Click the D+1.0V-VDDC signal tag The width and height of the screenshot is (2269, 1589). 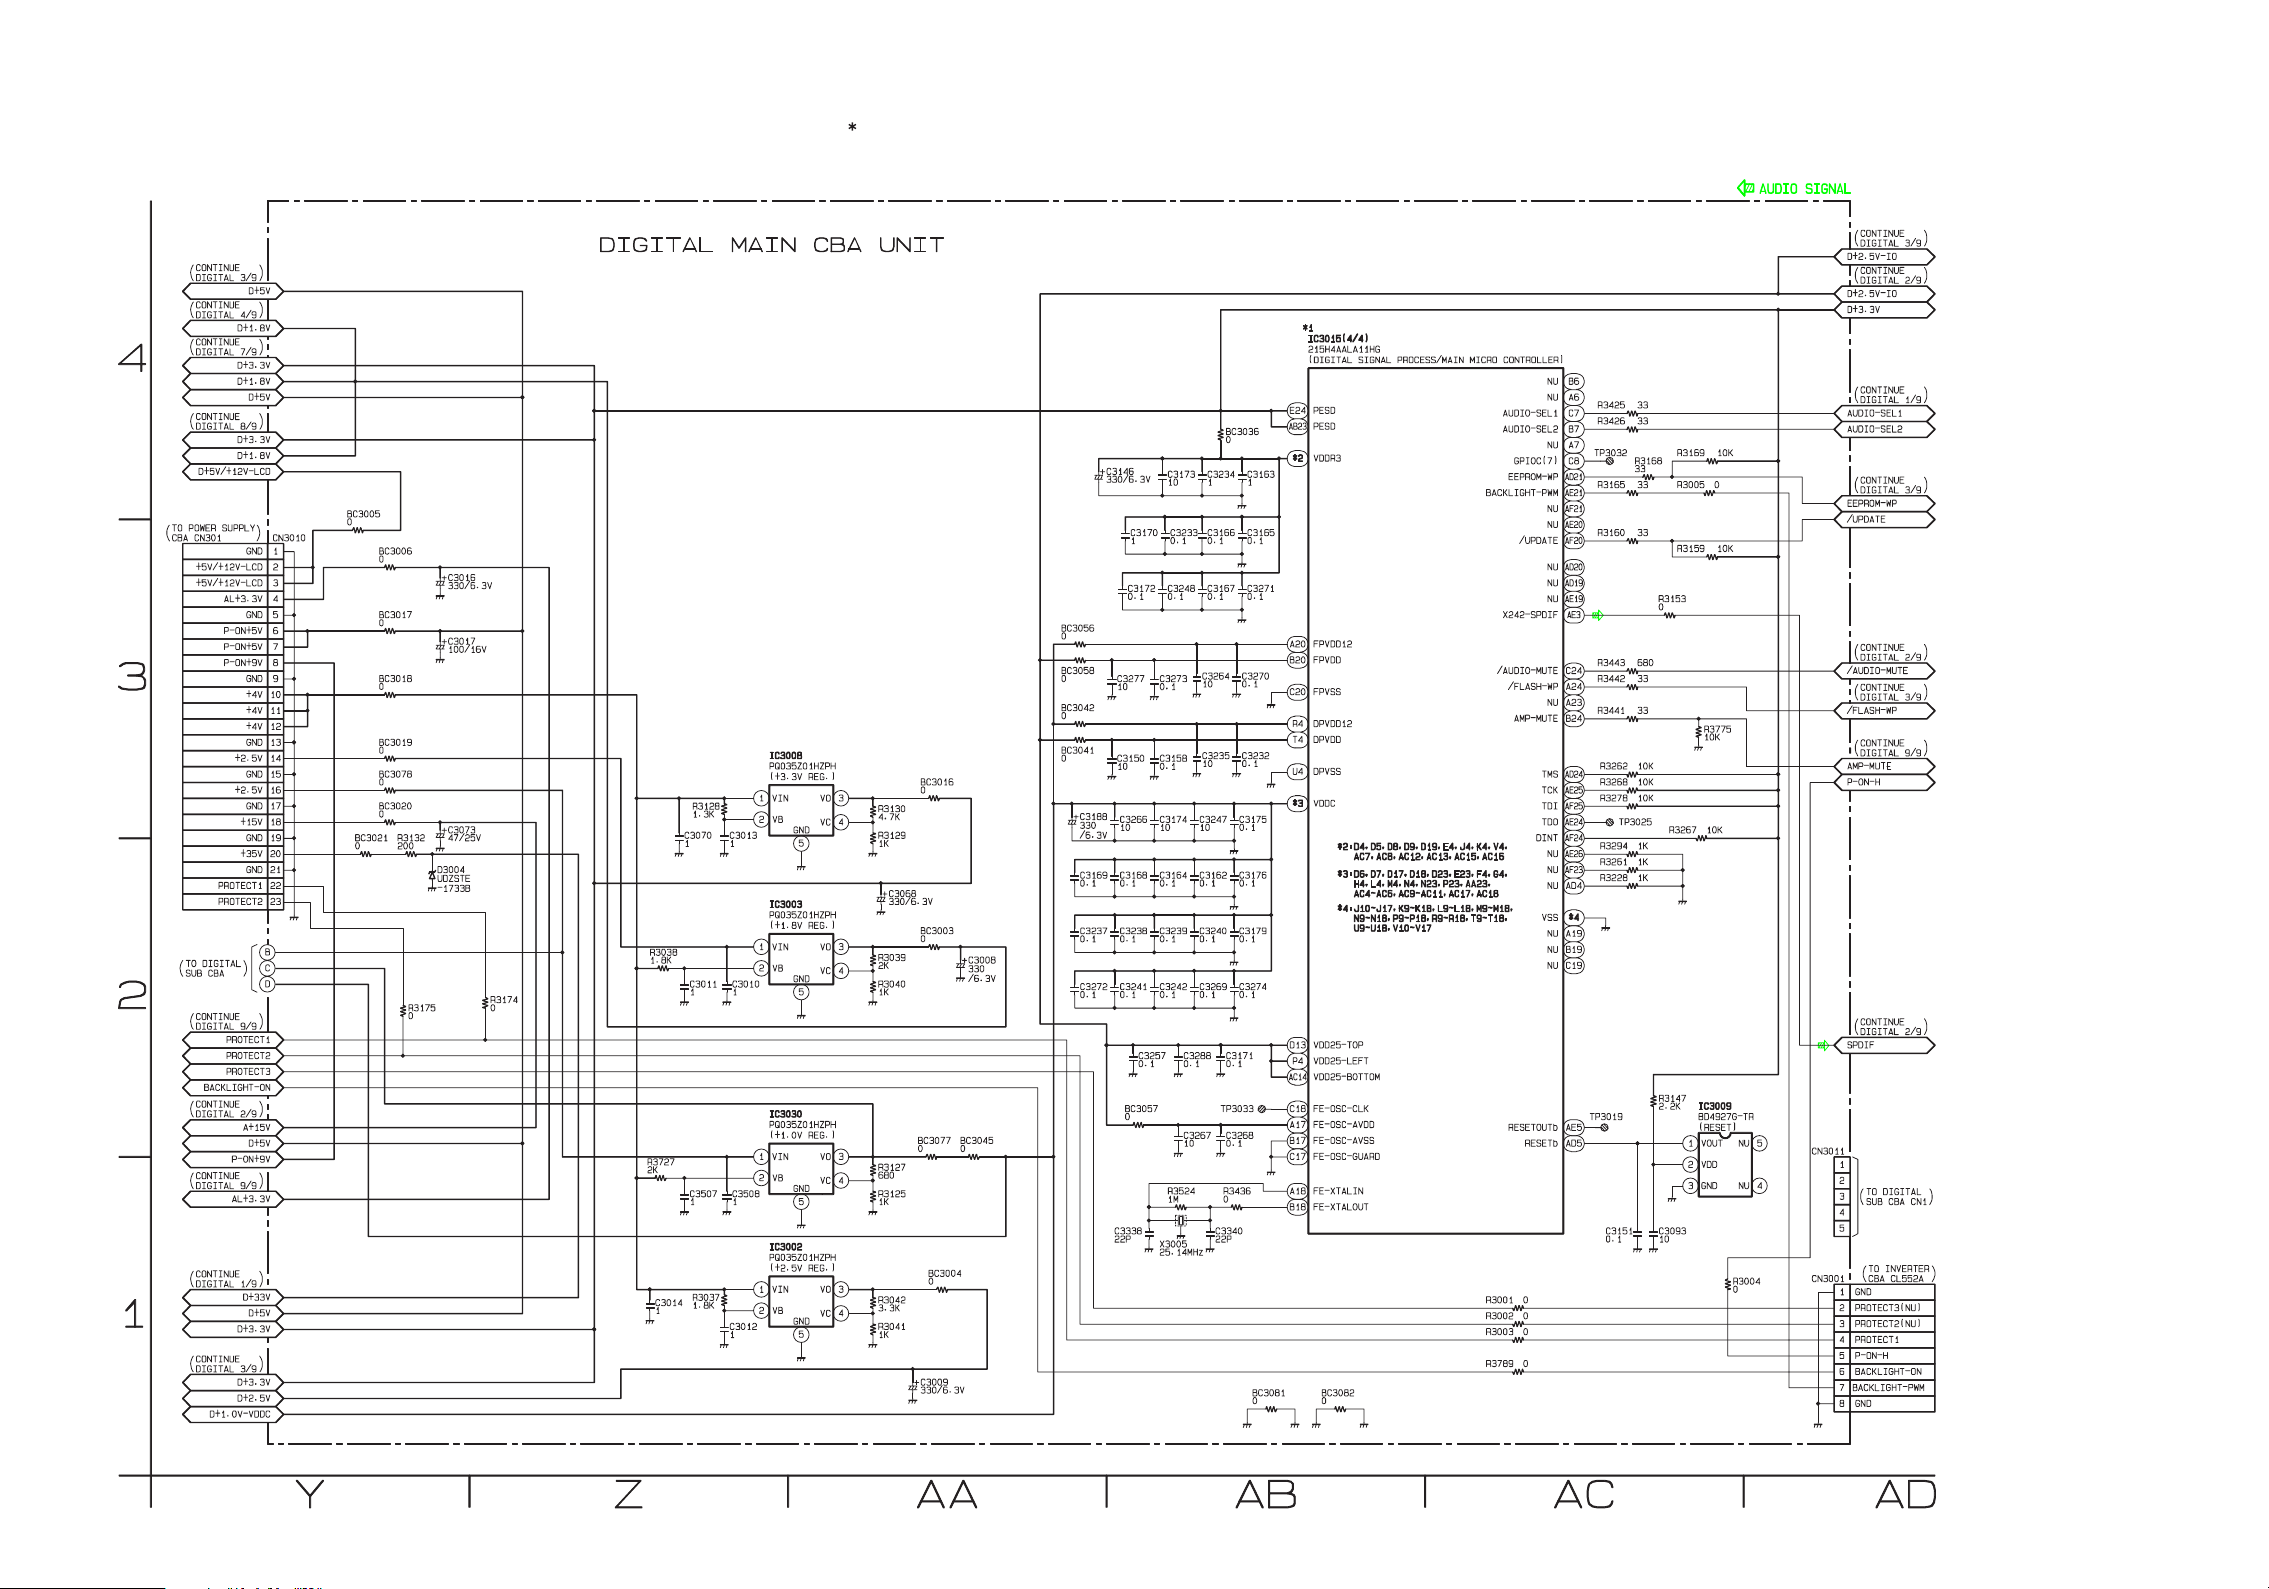click(x=234, y=1414)
